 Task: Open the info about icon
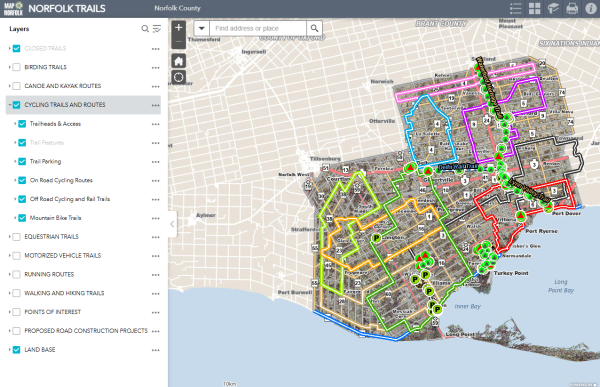coord(590,8)
